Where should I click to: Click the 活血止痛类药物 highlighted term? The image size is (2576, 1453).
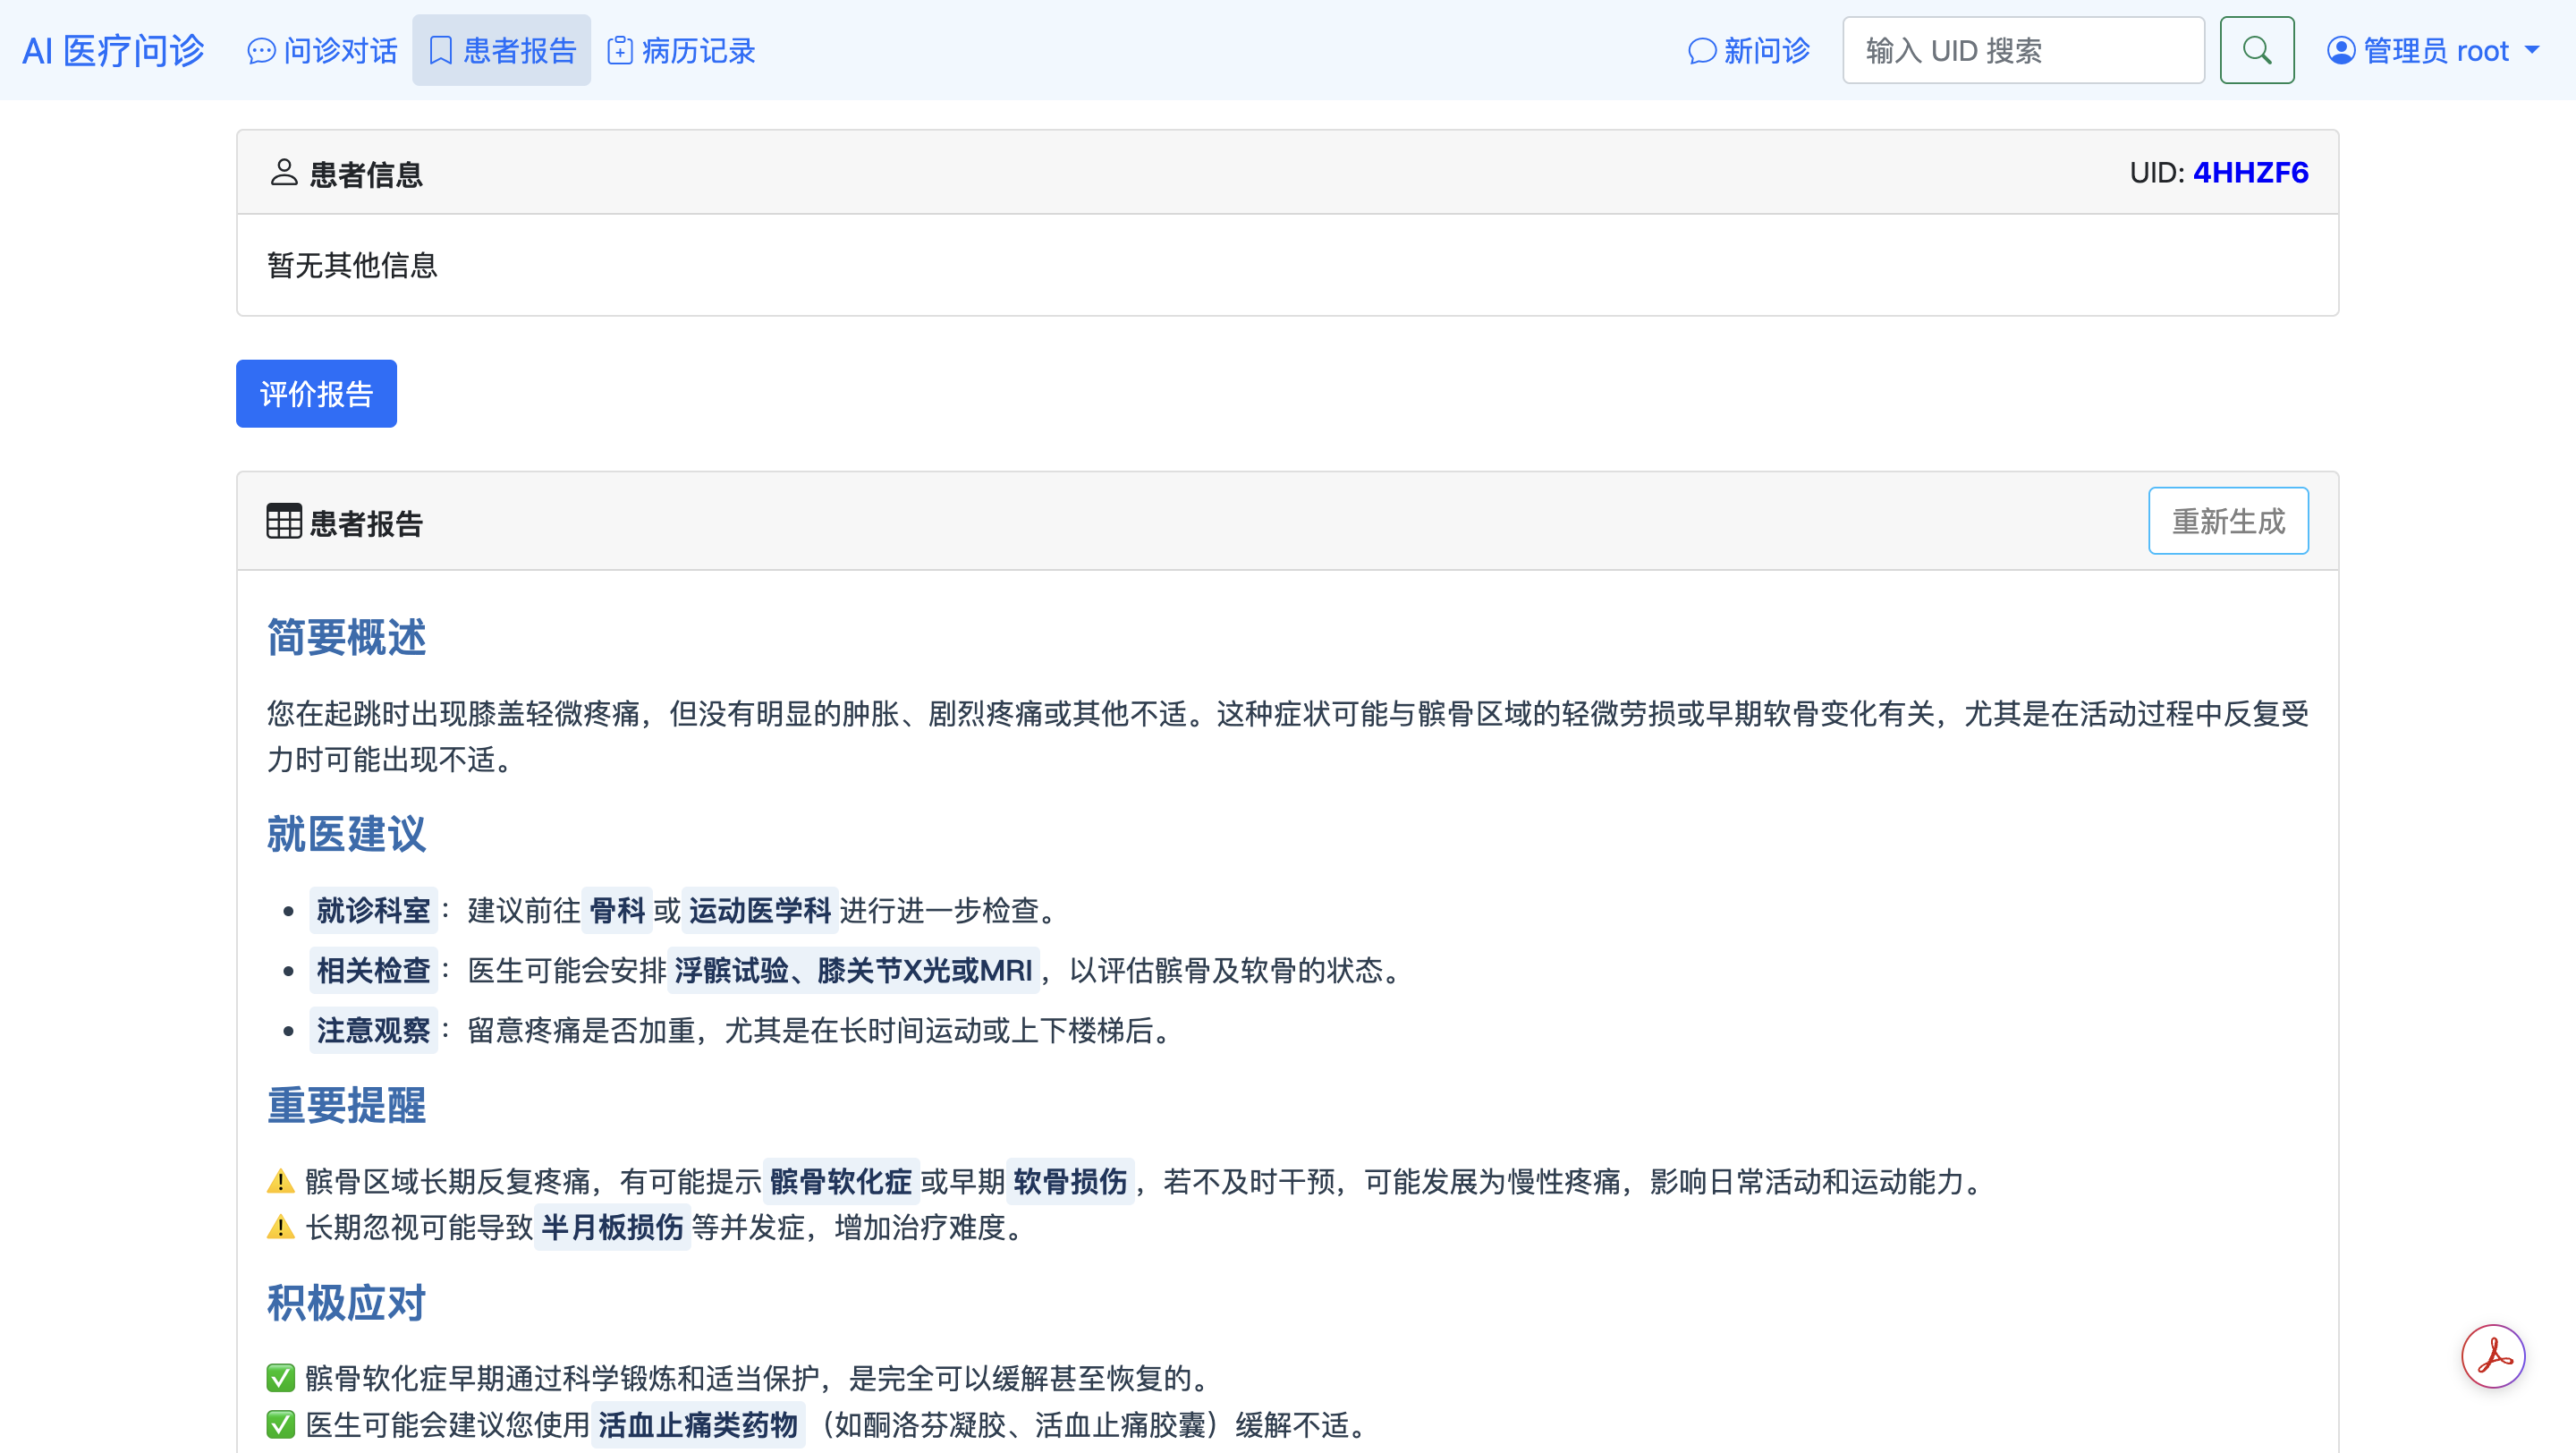[x=697, y=1424]
